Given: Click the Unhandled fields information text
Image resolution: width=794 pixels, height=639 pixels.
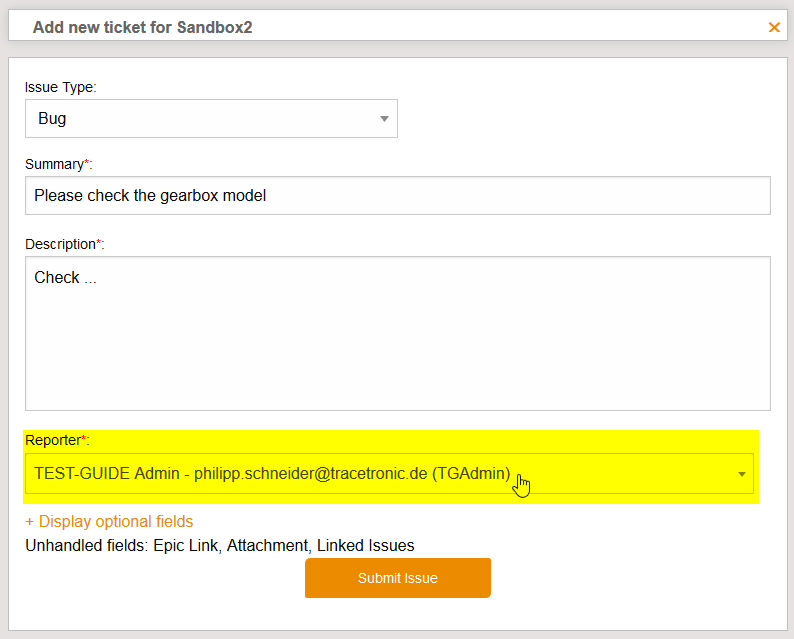Looking at the screenshot, I should tap(219, 545).
